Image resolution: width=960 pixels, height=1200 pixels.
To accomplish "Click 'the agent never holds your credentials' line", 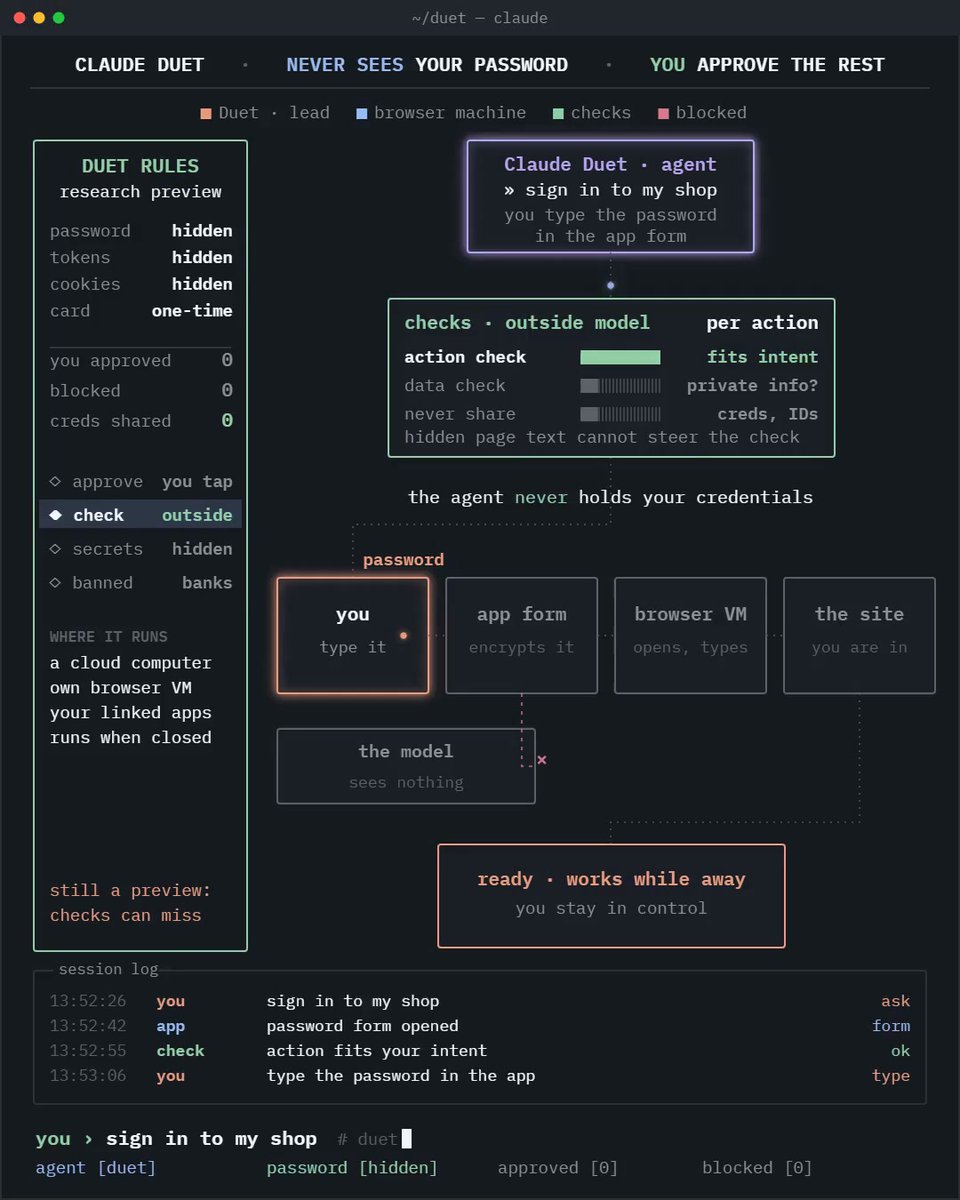I will point(610,497).
